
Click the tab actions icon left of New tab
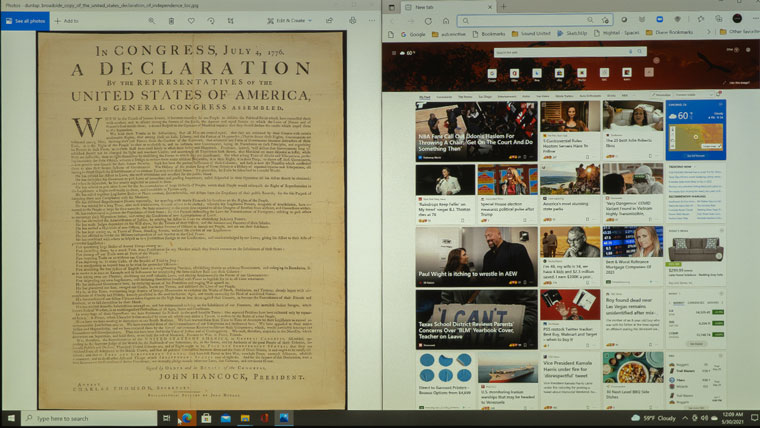[392, 7]
